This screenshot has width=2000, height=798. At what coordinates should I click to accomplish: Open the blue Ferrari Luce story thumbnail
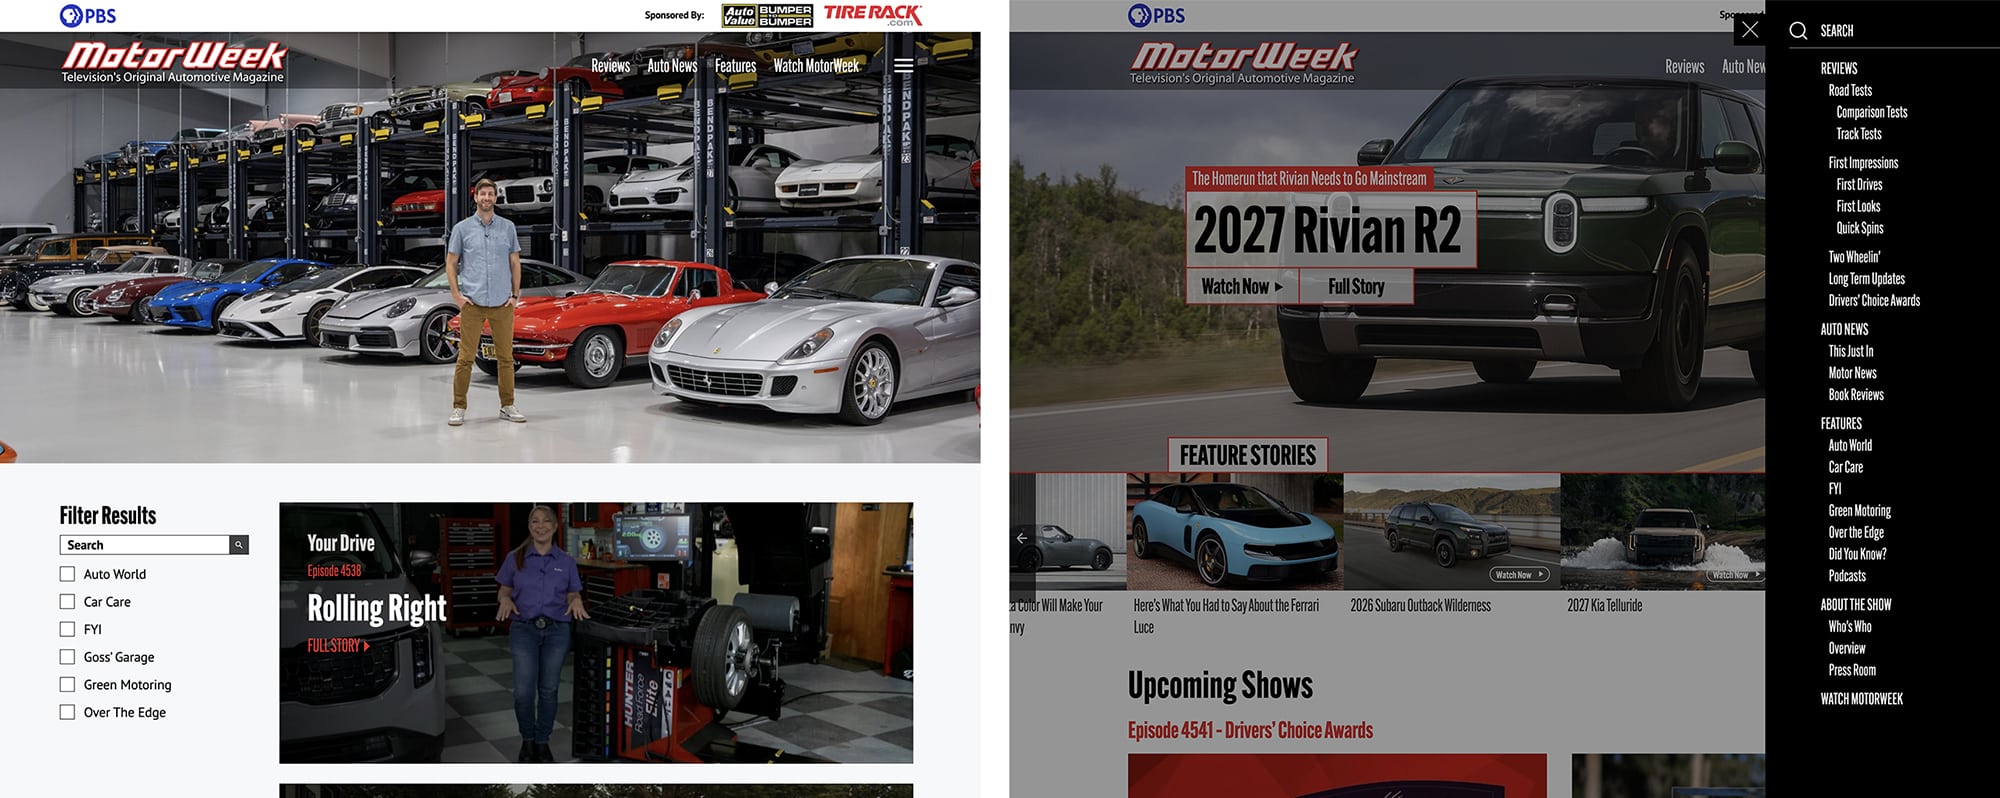click(x=1235, y=532)
